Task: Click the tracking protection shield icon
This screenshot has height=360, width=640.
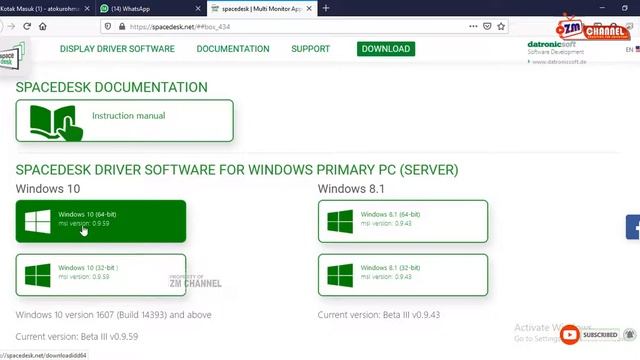Action: pyautogui.click(x=108, y=27)
